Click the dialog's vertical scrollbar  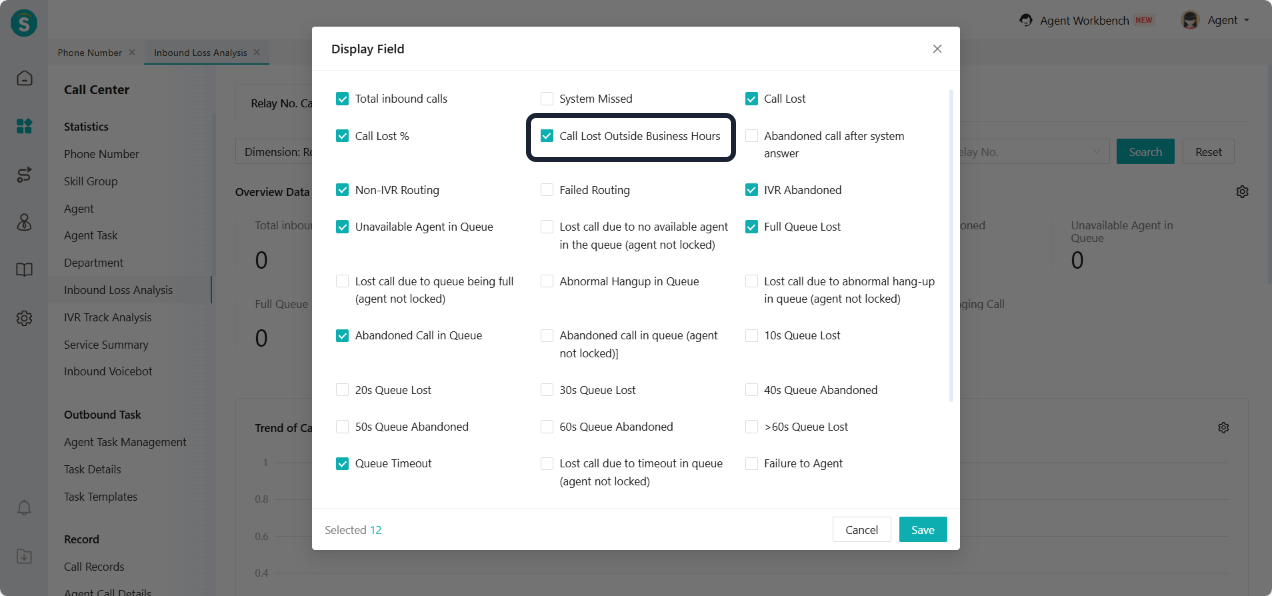951,245
